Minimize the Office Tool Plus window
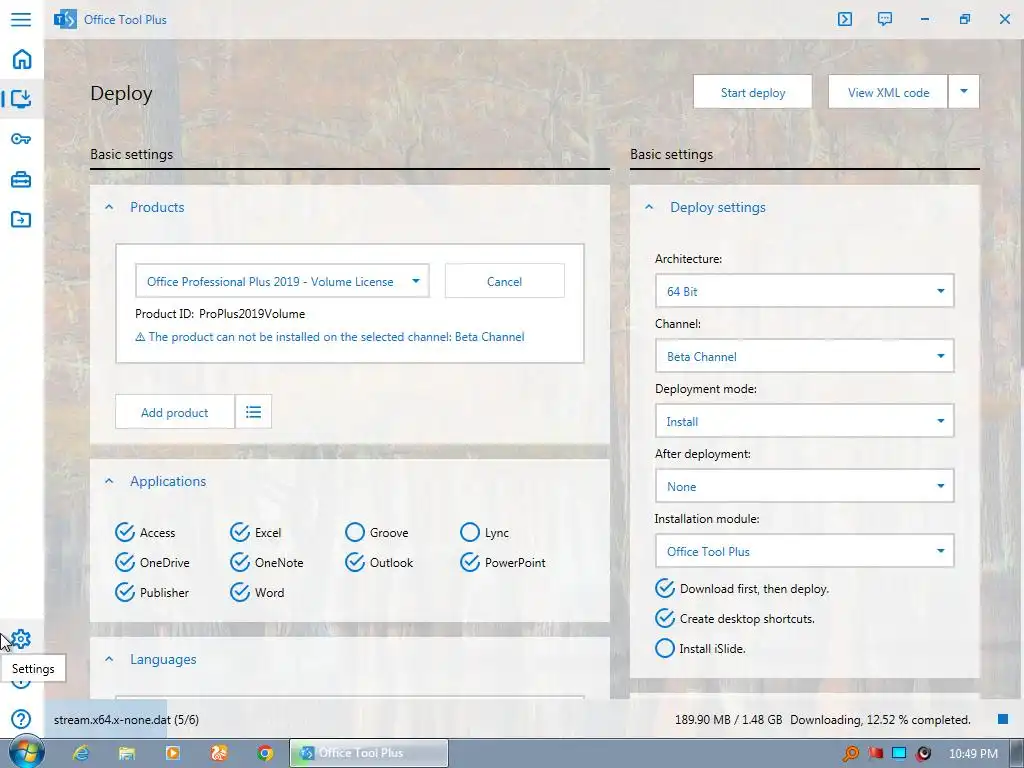 point(925,19)
